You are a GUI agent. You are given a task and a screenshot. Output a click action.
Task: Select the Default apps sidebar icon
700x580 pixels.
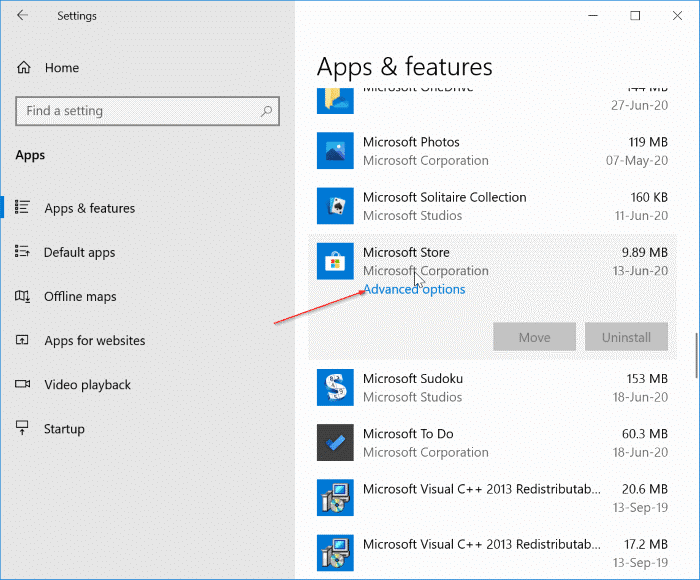pyautogui.click(x=22, y=251)
